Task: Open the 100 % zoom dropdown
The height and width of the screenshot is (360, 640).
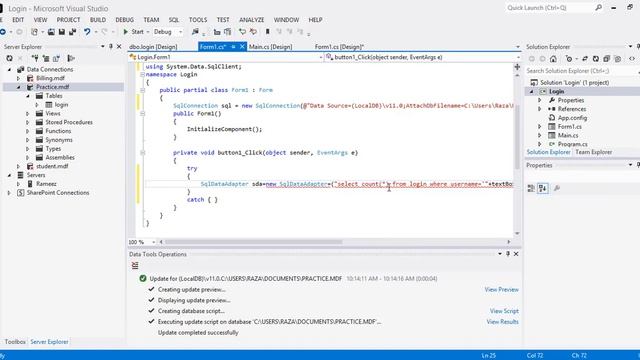Action: pyautogui.click(x=153, y=242)
